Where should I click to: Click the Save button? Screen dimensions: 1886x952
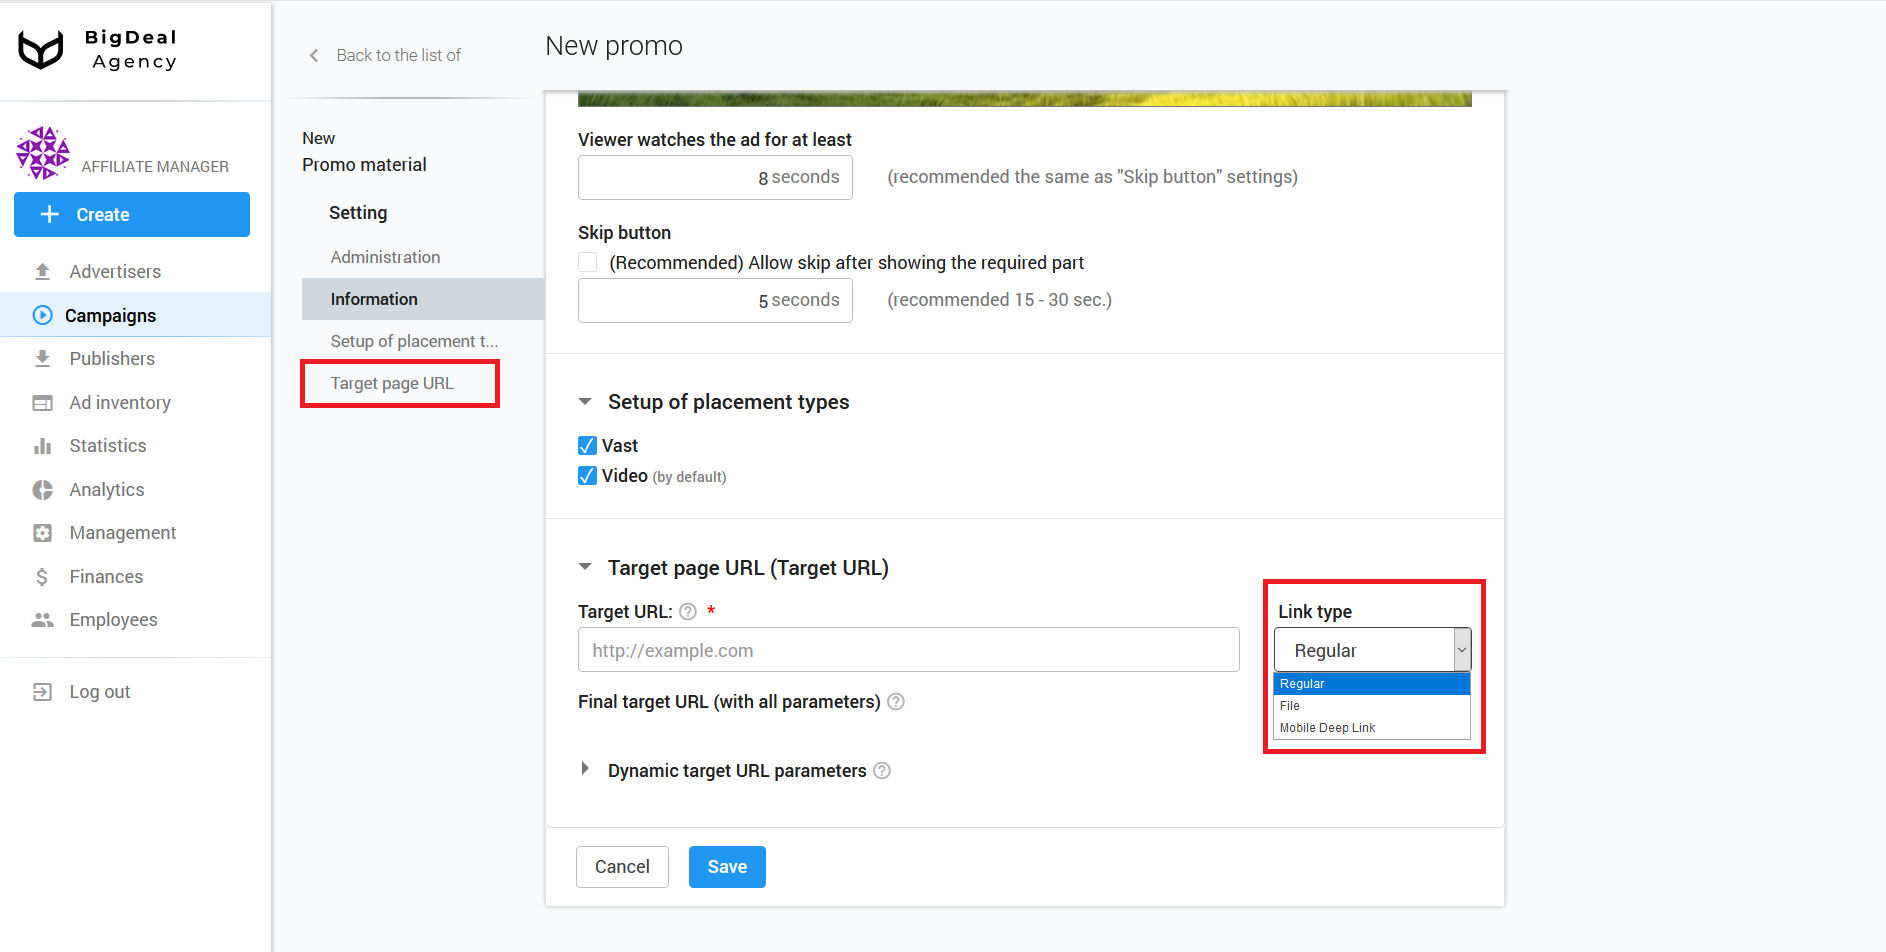[727, 867]
